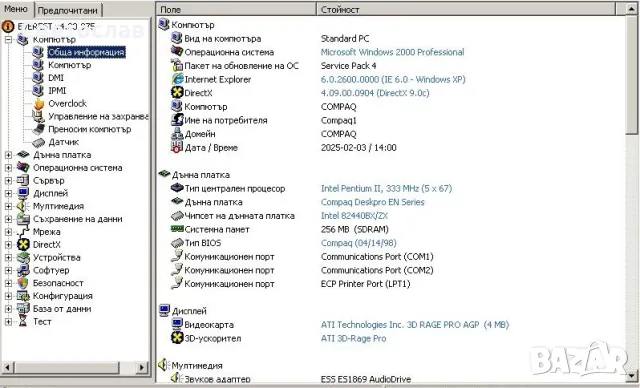Click the tree panel right scroll arrow
The height and width of the screenshot is (388, 640).
coord(142,367)
